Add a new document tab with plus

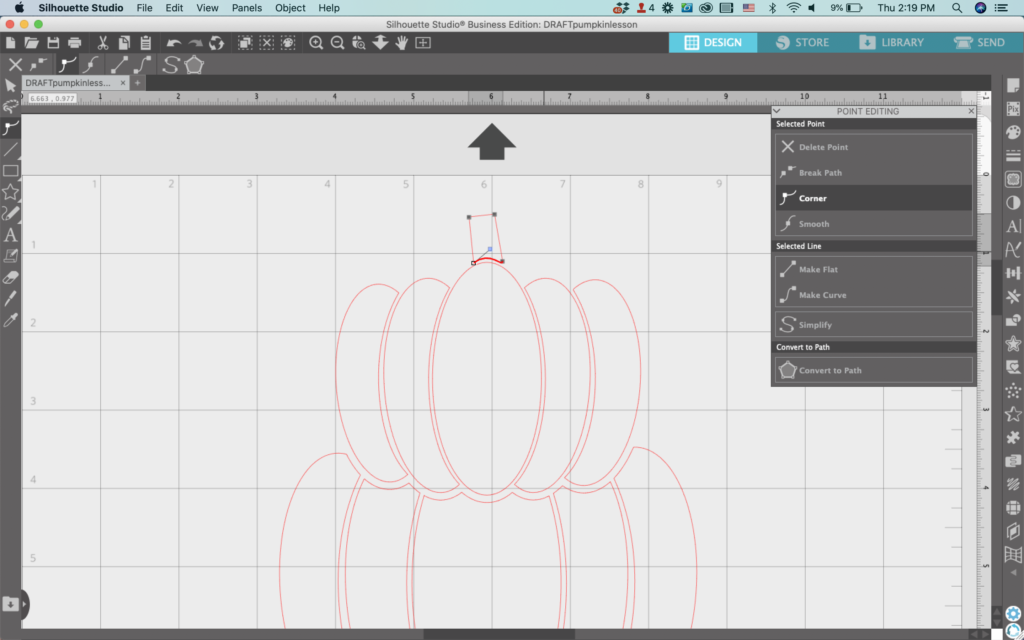click(137, 83)
